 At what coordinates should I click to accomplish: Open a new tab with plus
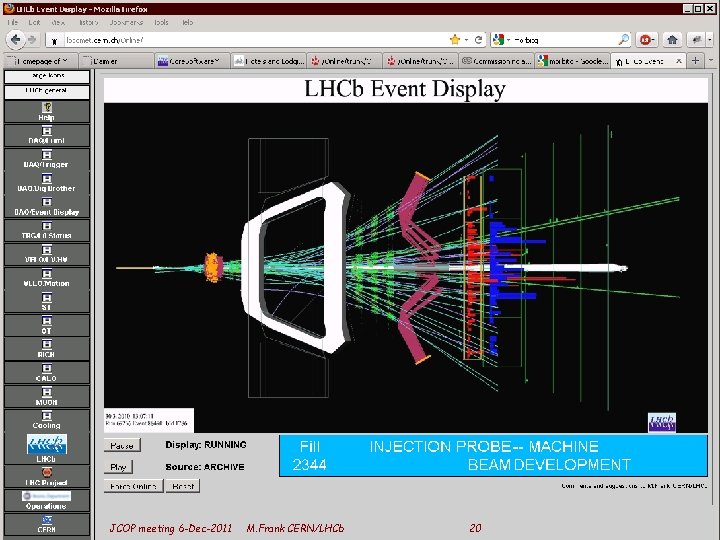696,61
